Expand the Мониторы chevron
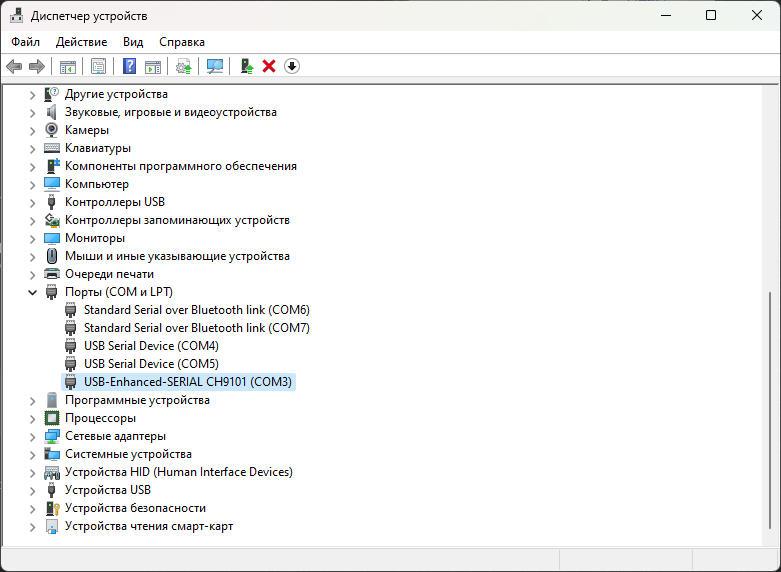781x572 pixels. pos(32,239)
